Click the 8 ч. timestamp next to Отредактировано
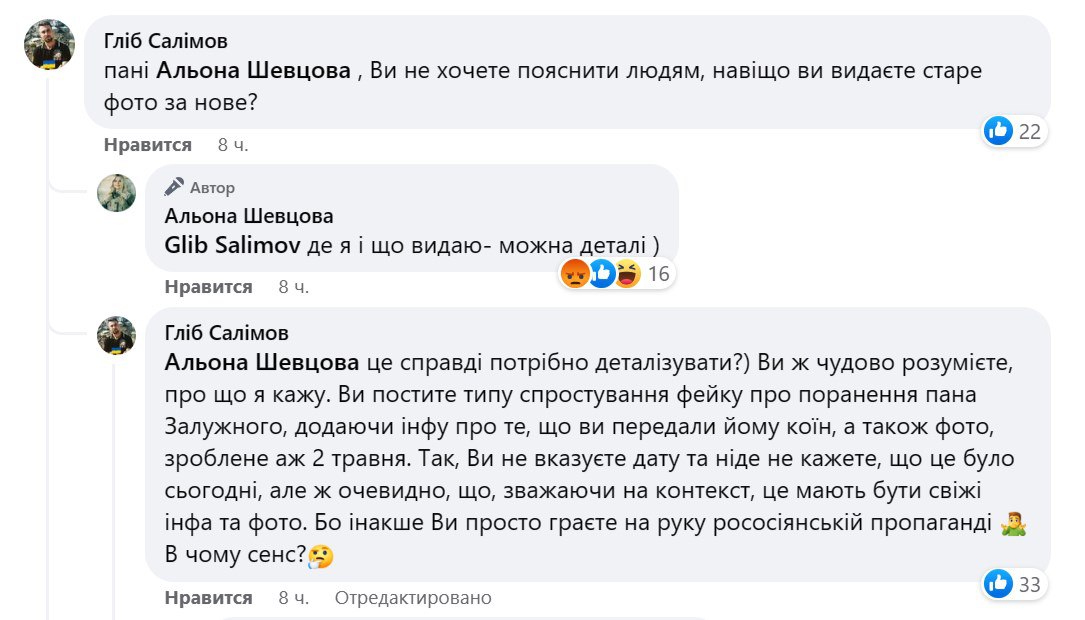This screenshot has width=1085, height=620. (294, 598)
